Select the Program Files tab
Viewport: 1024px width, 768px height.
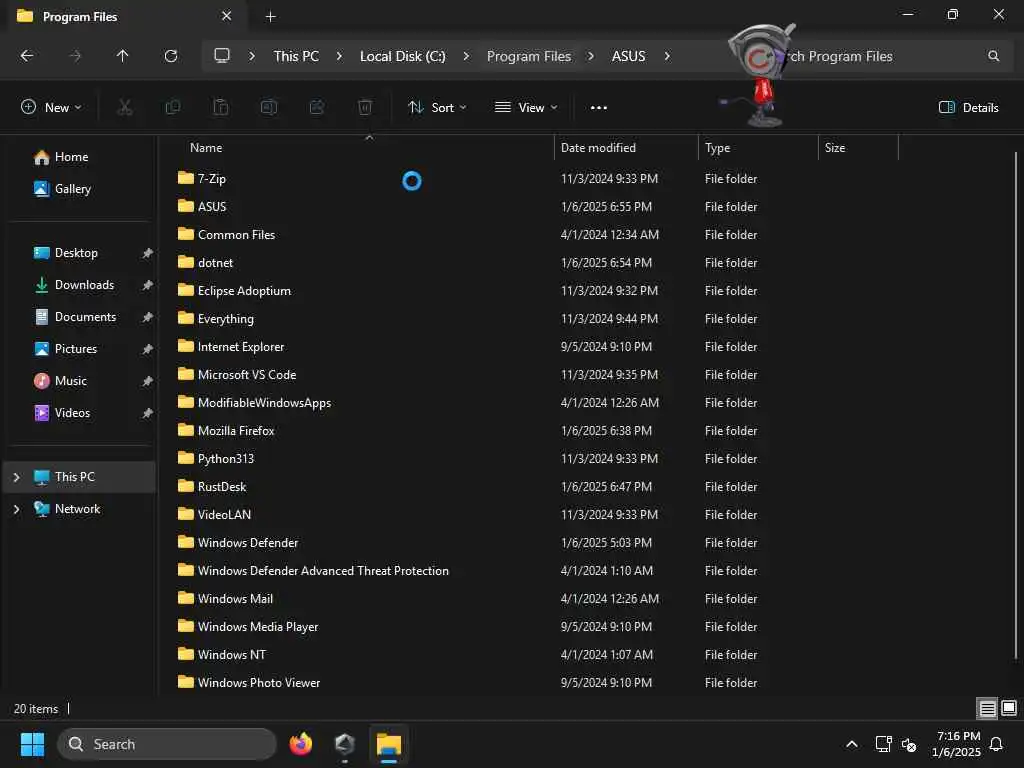click(x=124, y=16)
